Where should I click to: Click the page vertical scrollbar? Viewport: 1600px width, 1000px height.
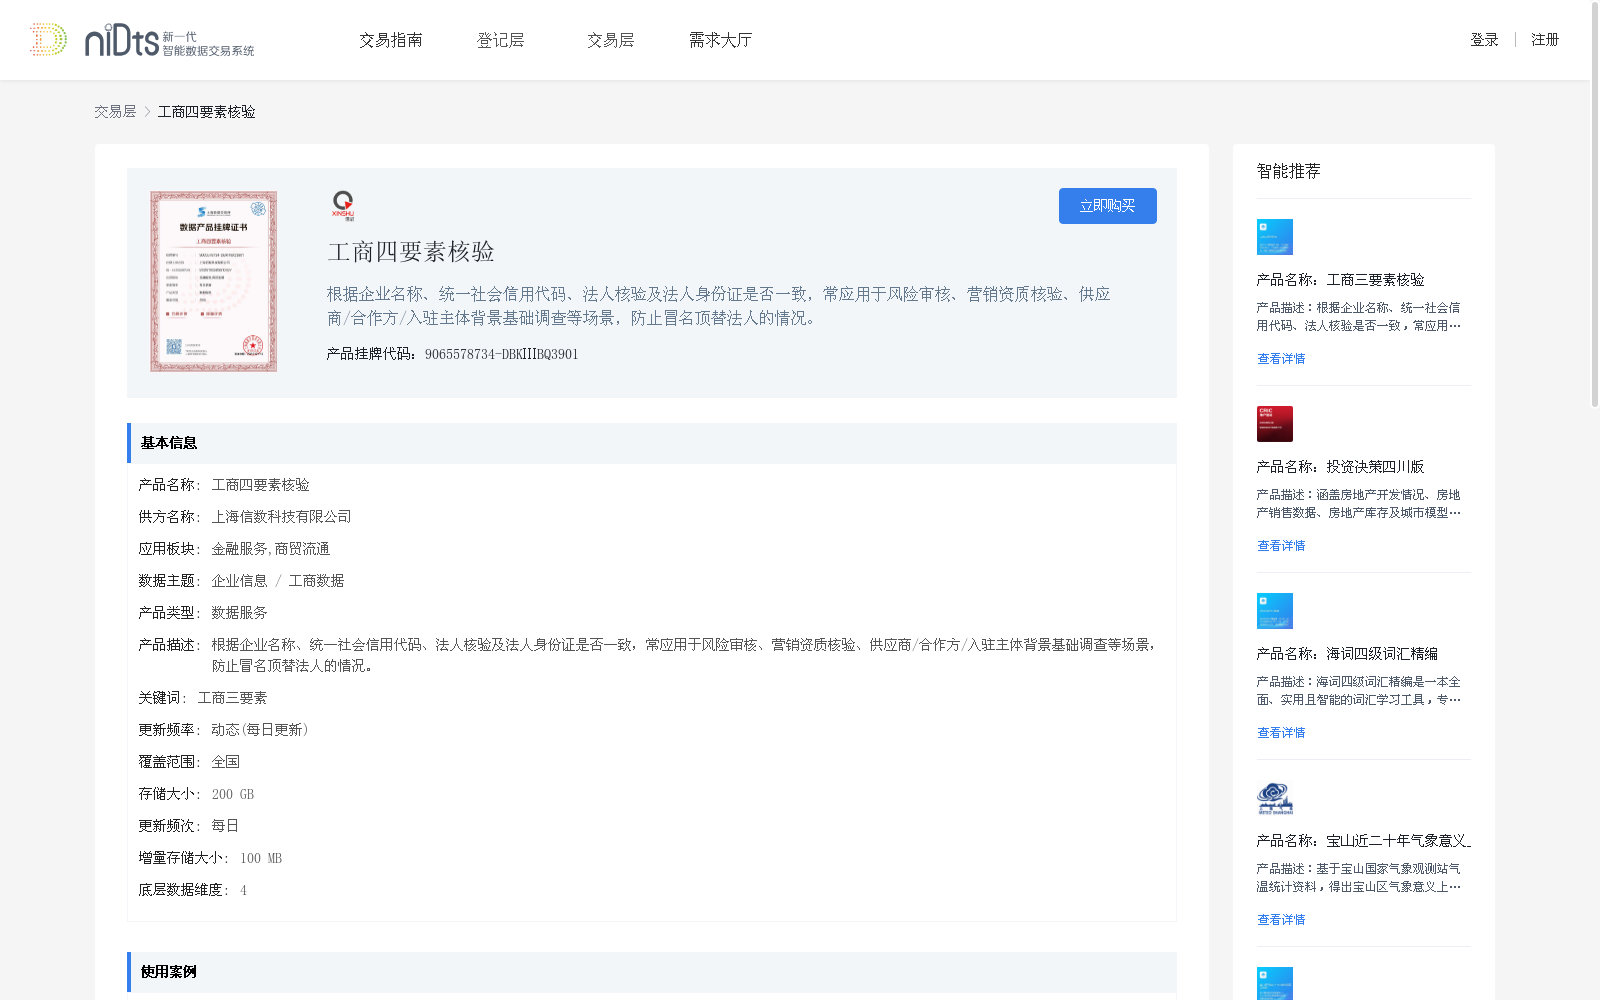1594,205
